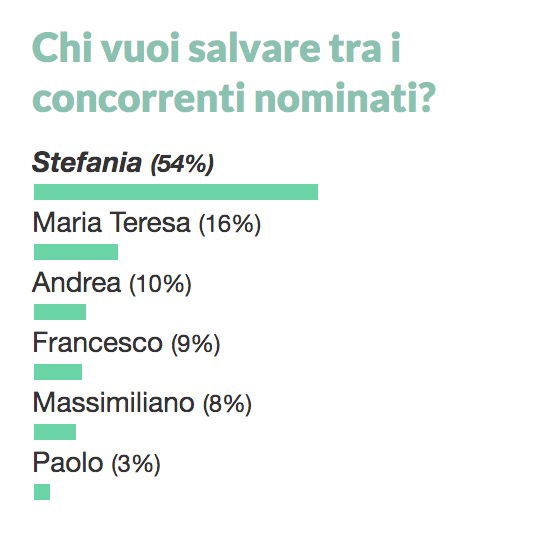544x558 pixels.
Task: Click Francesco's green result bar
Action: pyautogui.click(x=58, y=372)
